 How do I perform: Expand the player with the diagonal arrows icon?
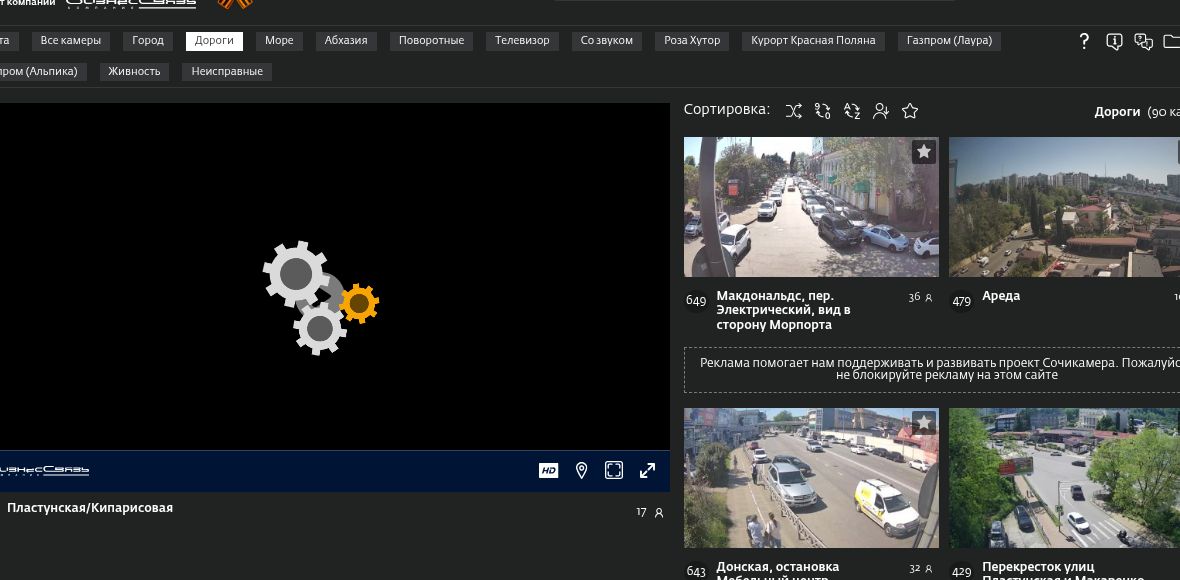[x=647, y=471]
